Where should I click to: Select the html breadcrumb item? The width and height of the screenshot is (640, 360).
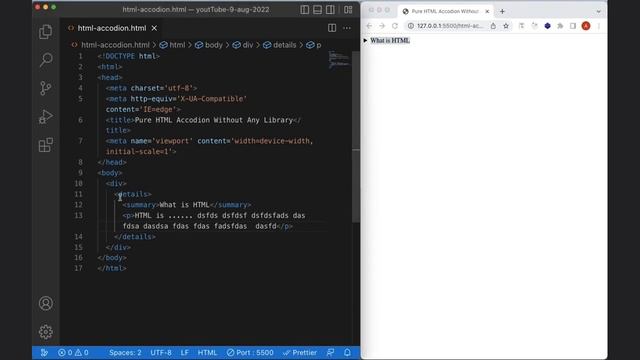173,45
